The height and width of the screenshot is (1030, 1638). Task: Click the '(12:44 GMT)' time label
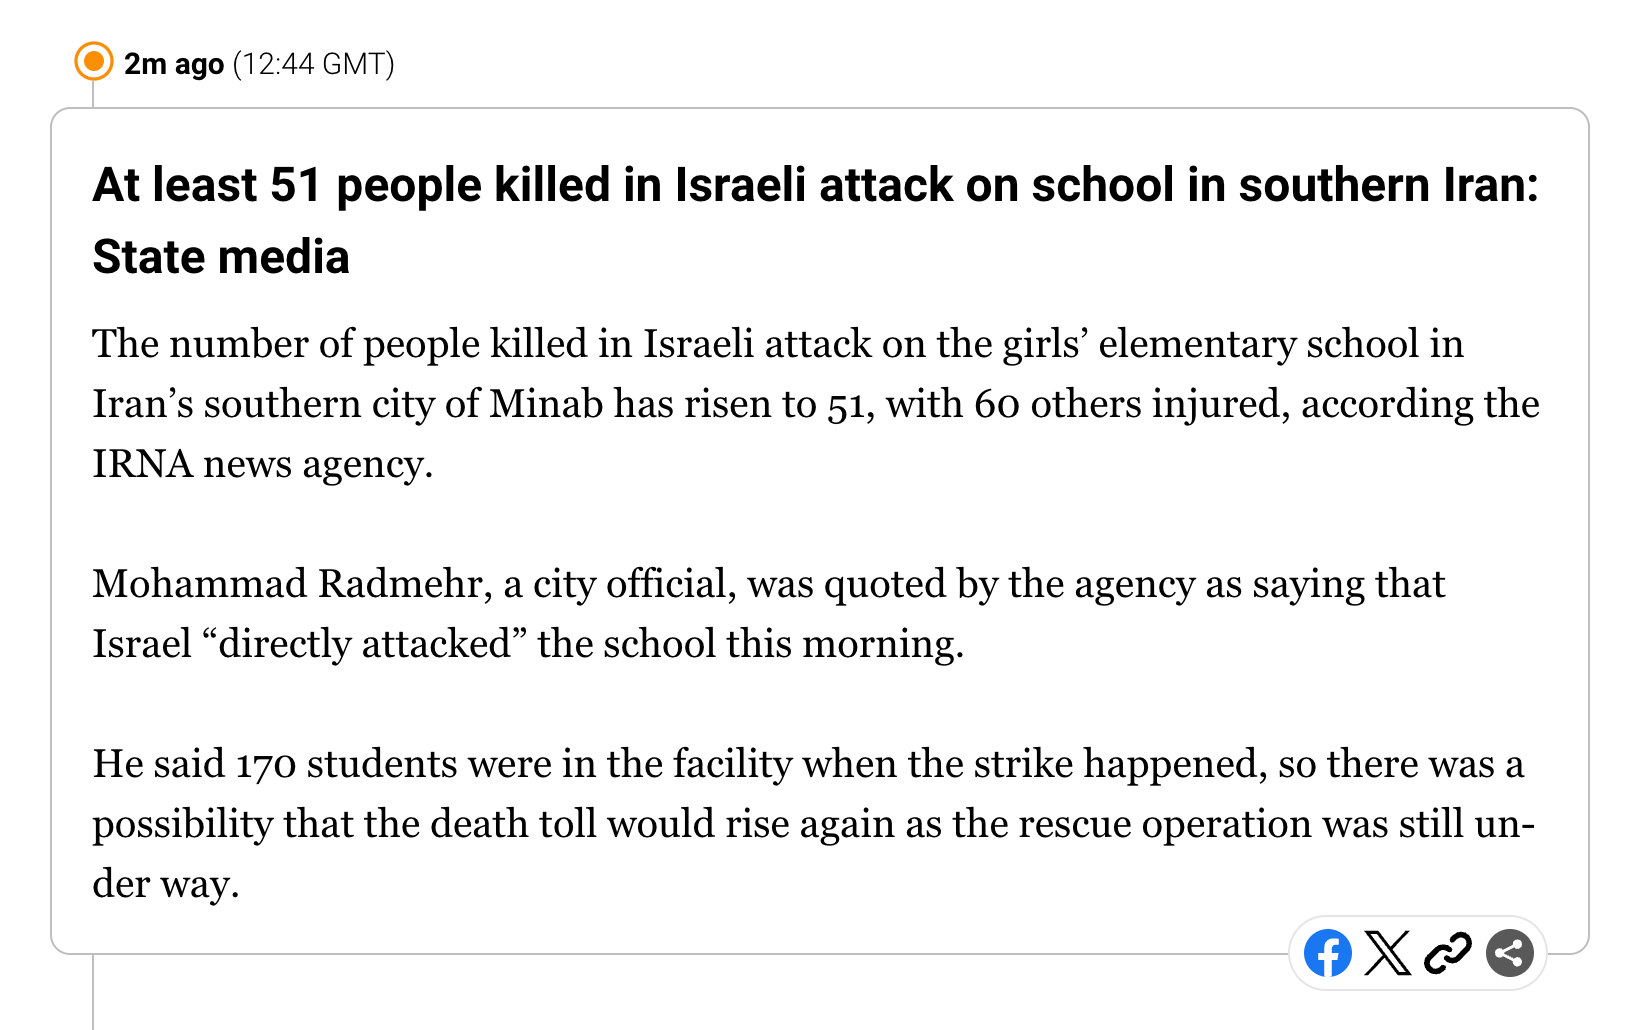coord(314,64)
